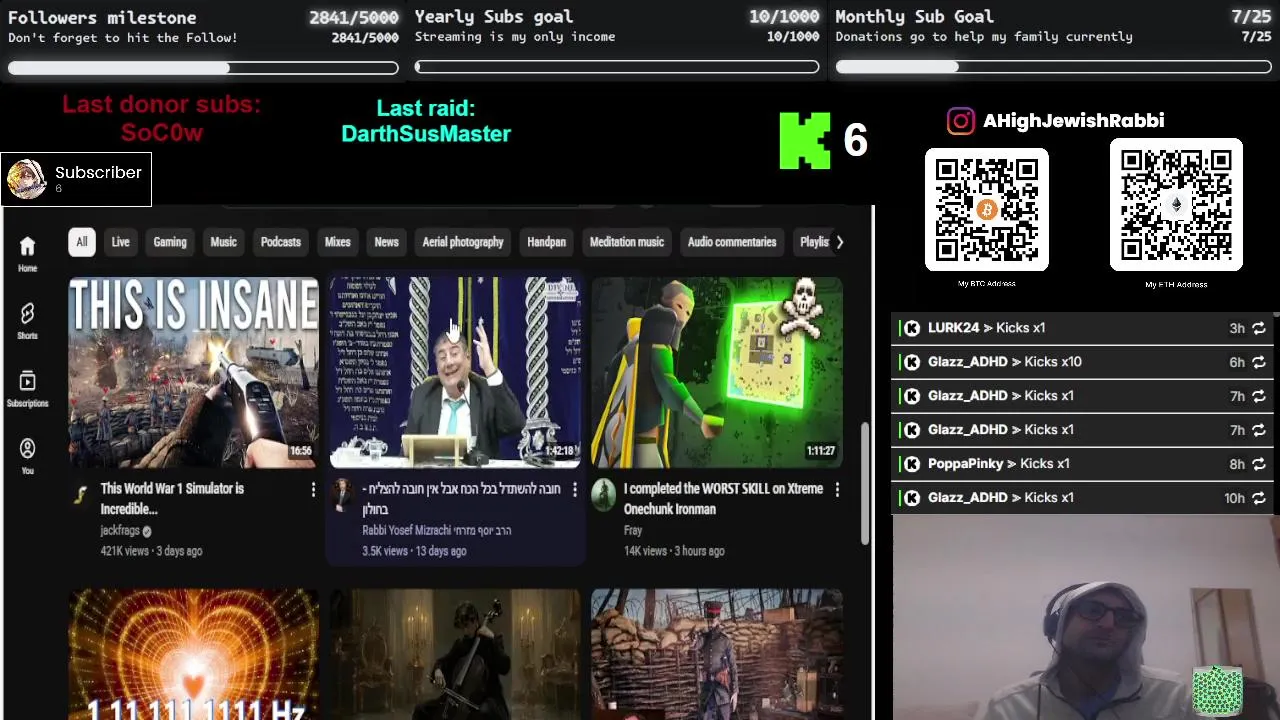Click 'LURK24 > Kicks x1' text
The image size is (1280, 720).
(x=987, y=328)
